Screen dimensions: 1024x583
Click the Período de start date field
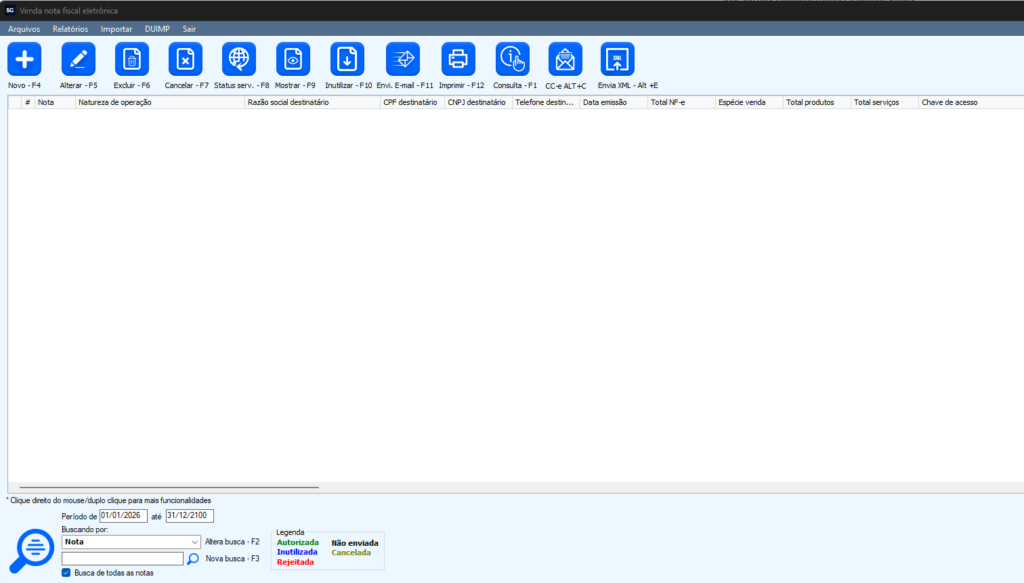click(123, 516)
